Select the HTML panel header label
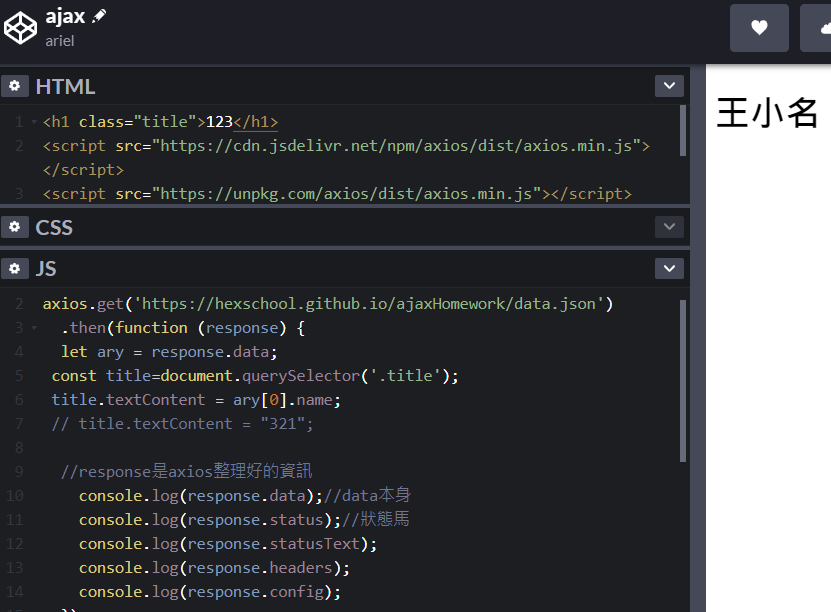The height and width of the screenshot is (612, 831). [x=65, y=87]
